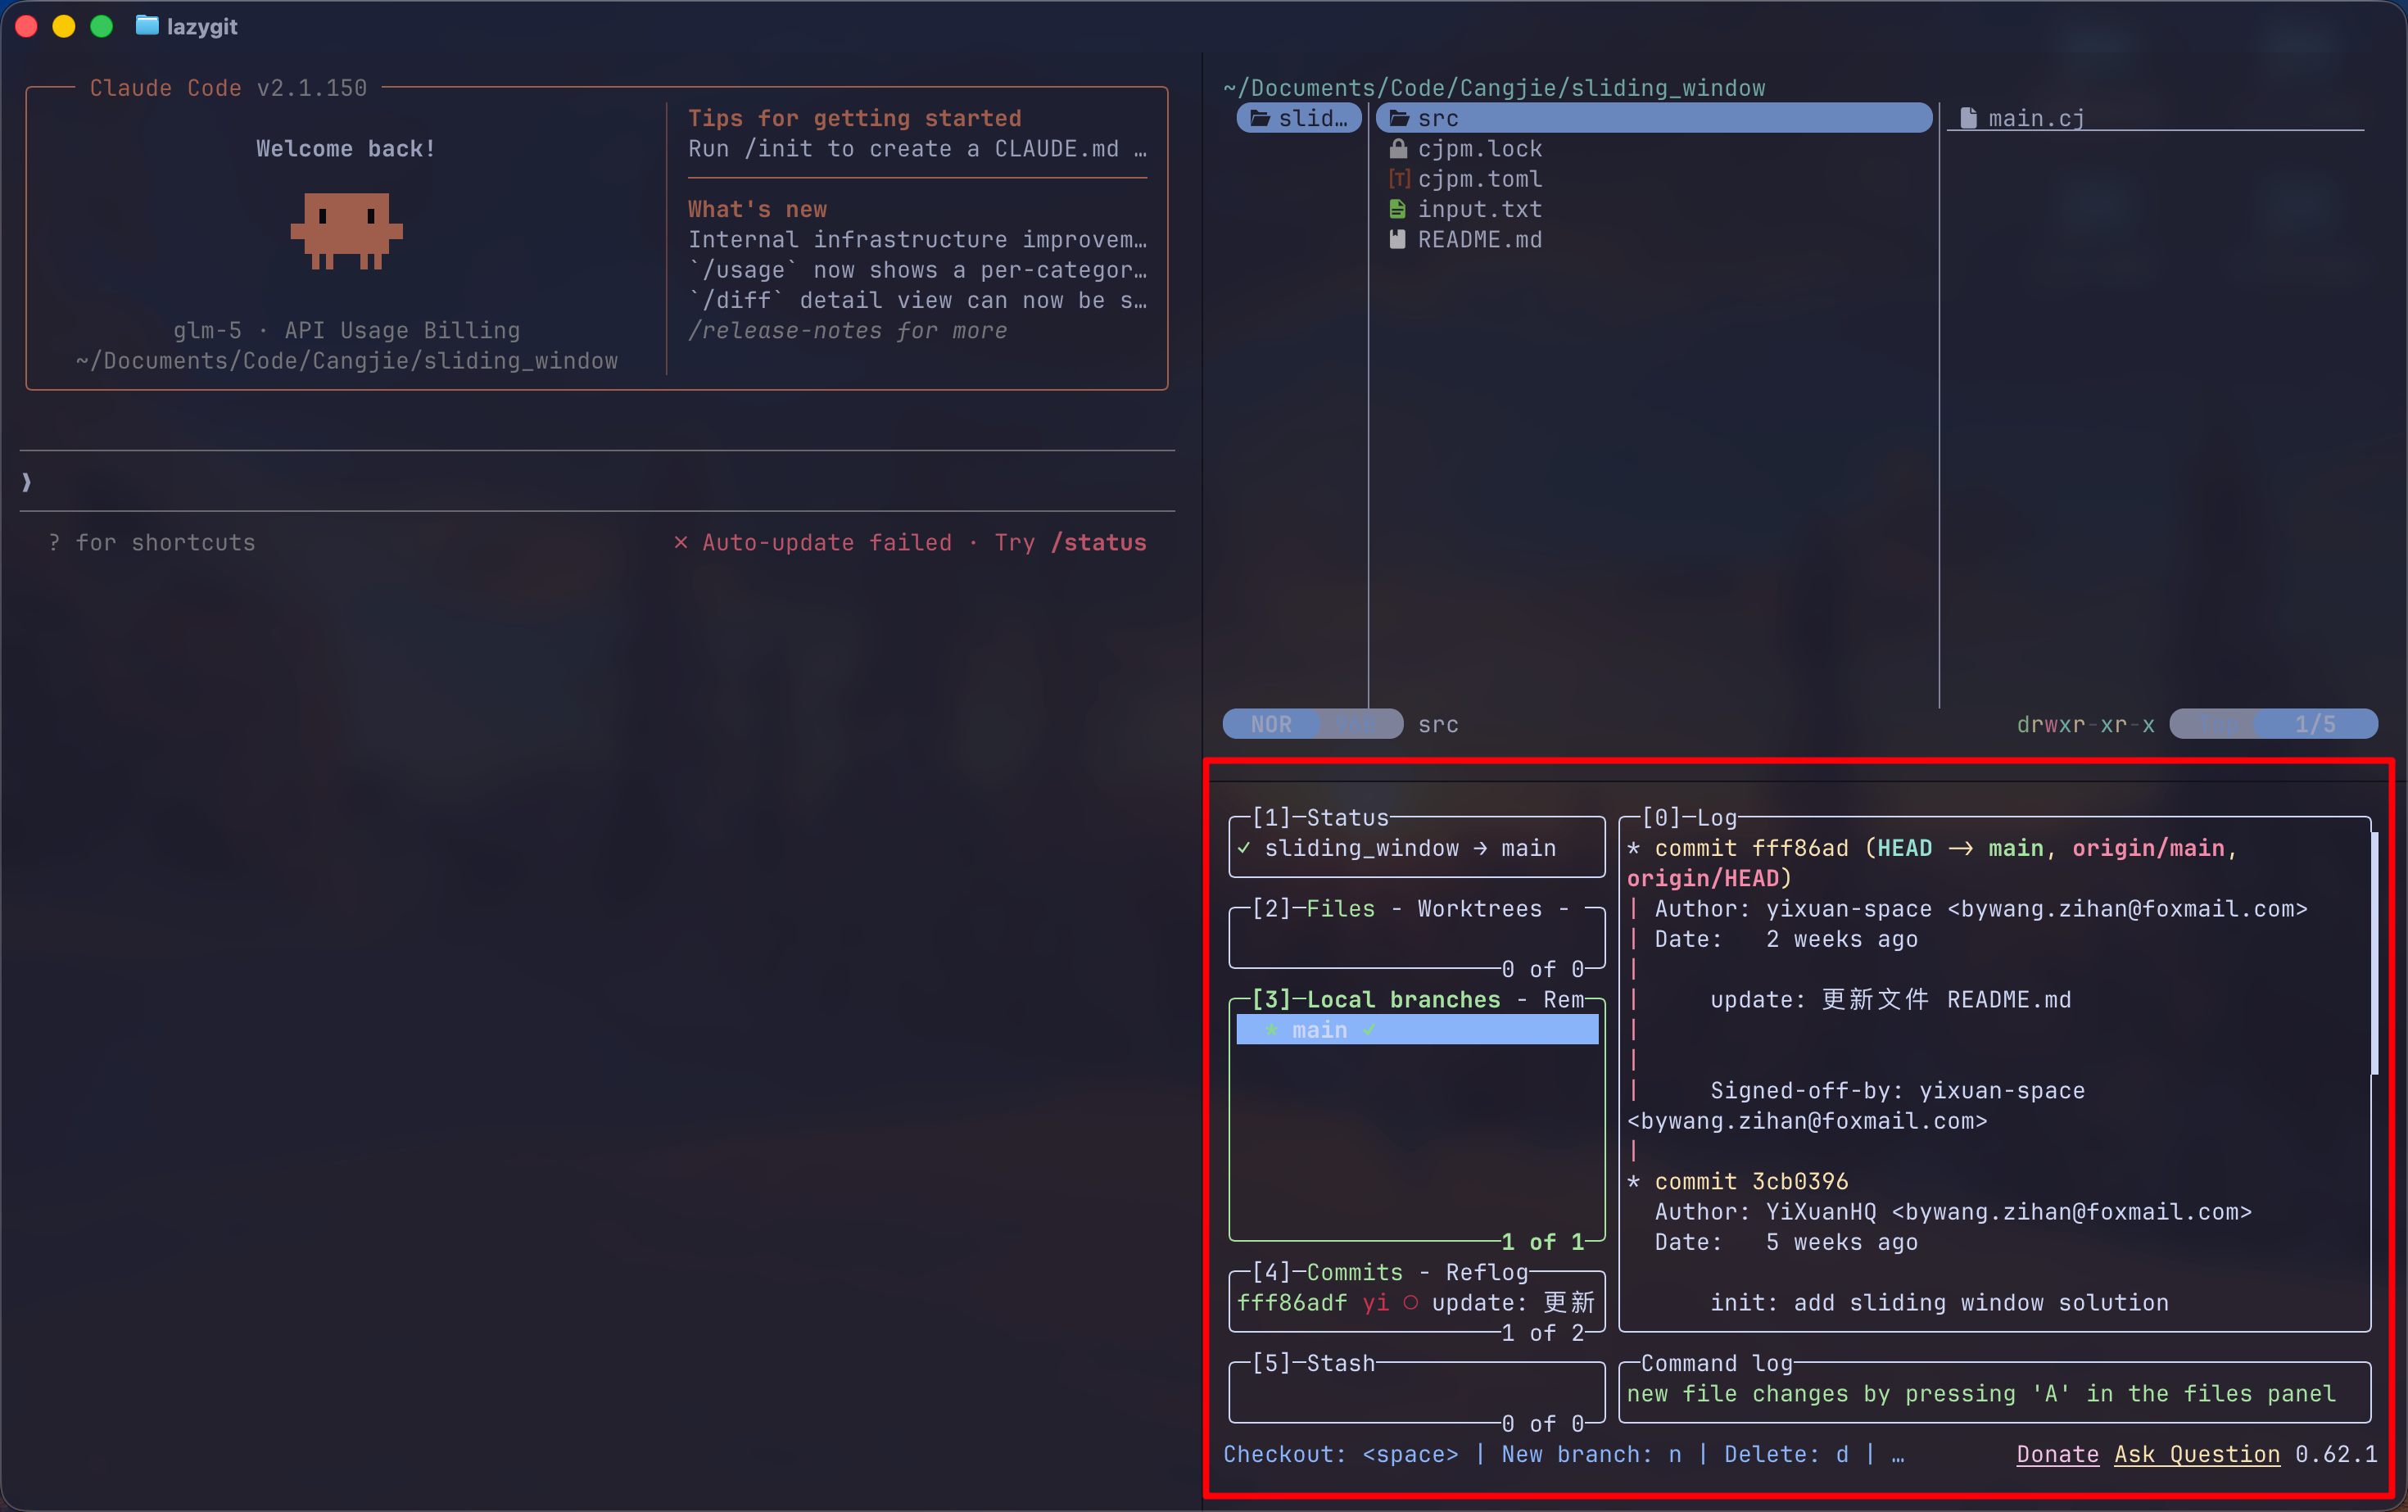The image size is (2408, 1512).
Task: Click the drwxr-xr-x permissions text
Action: [x=2085, y=724]
